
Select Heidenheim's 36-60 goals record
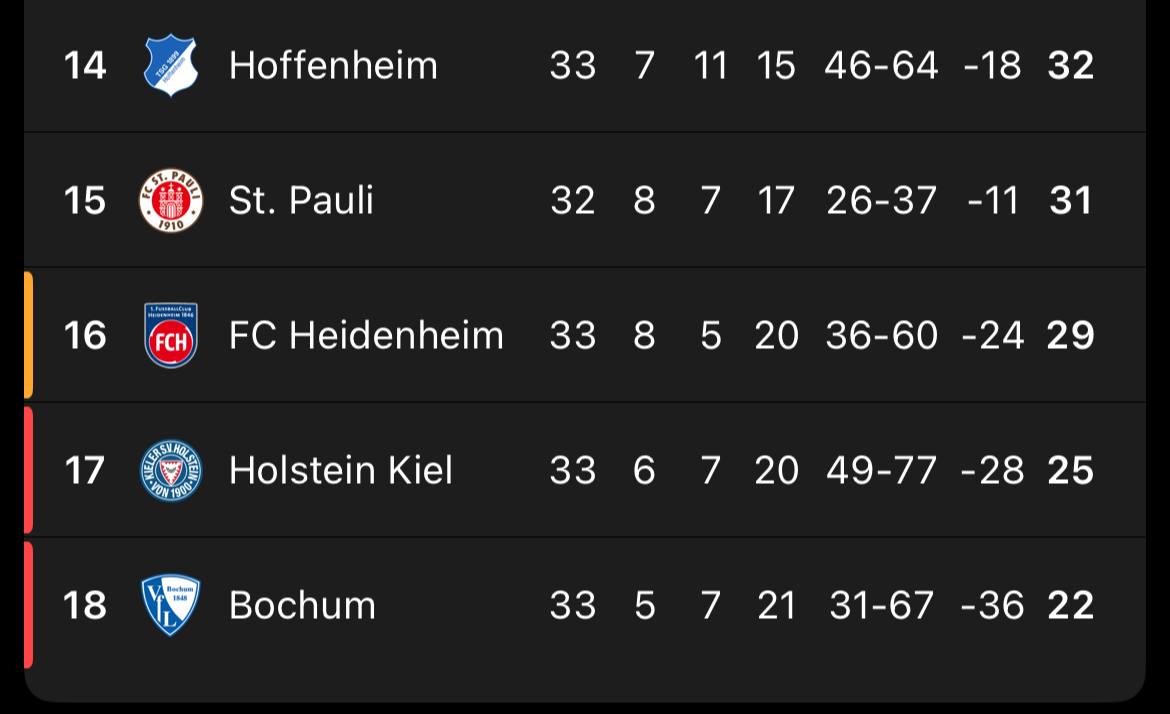(881, 335)
